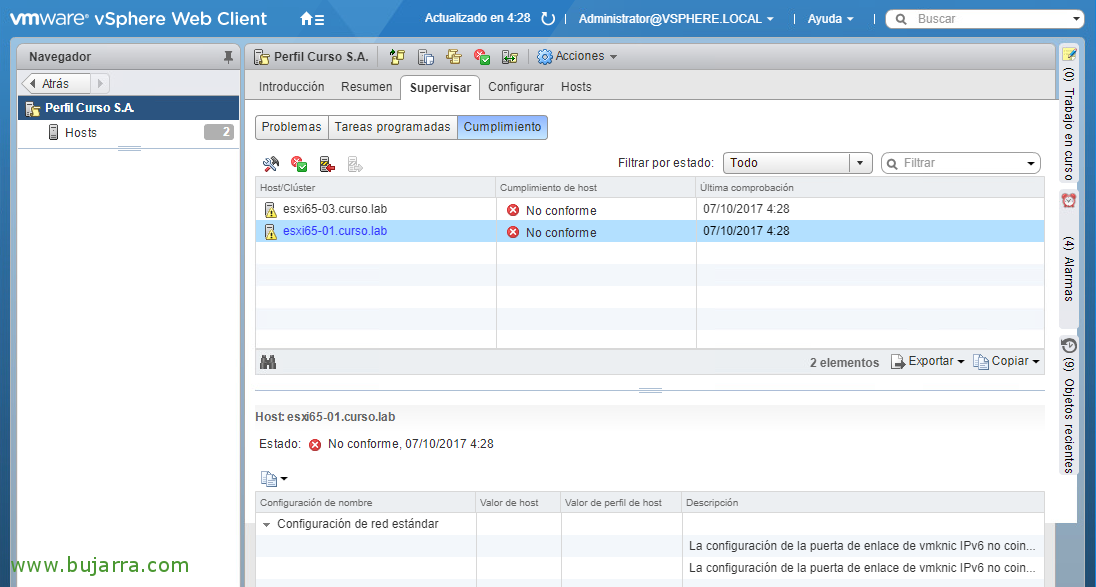1096x587 pixels.
Task: Open the Hosts tab
Action: click(576, 87)
